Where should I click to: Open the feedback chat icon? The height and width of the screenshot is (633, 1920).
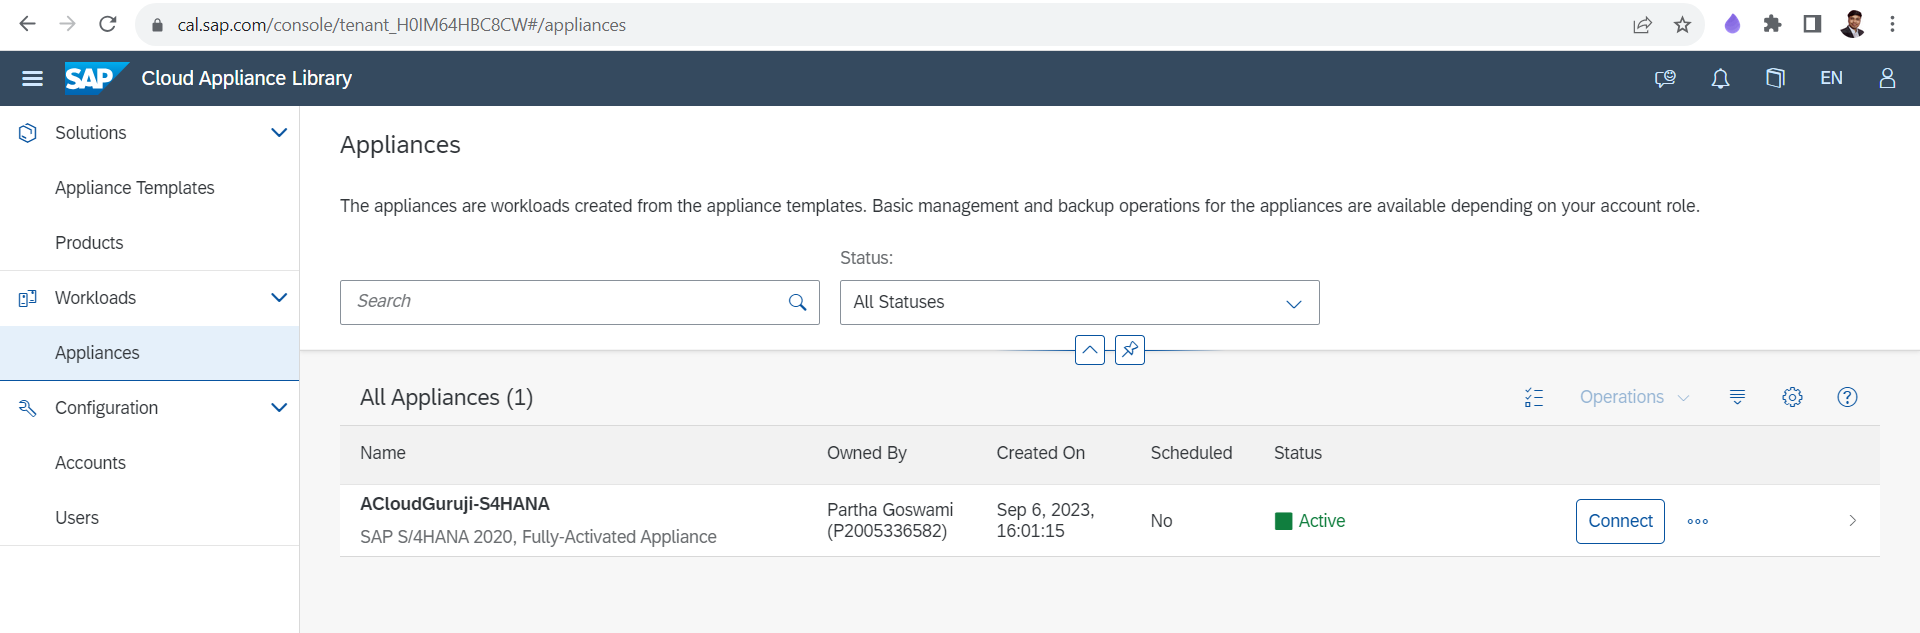click(x=1665, y=78)
